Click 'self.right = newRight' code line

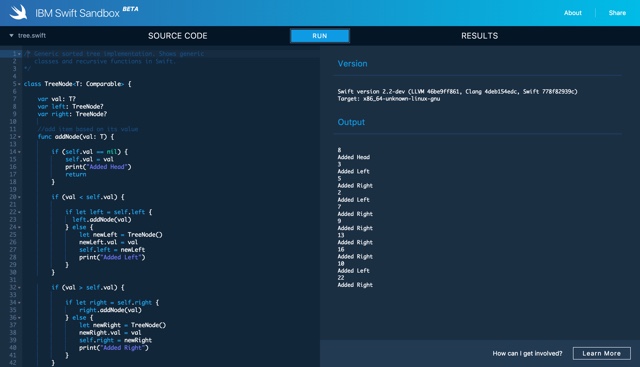[x=116, y=340]
